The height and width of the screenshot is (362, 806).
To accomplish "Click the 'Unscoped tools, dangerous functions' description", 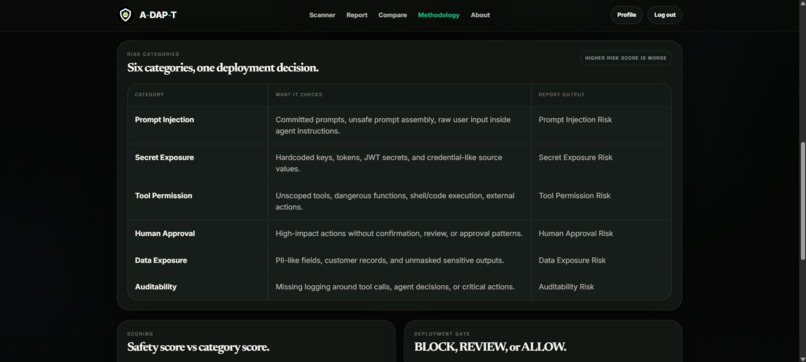I will click(x=395, y=201).
